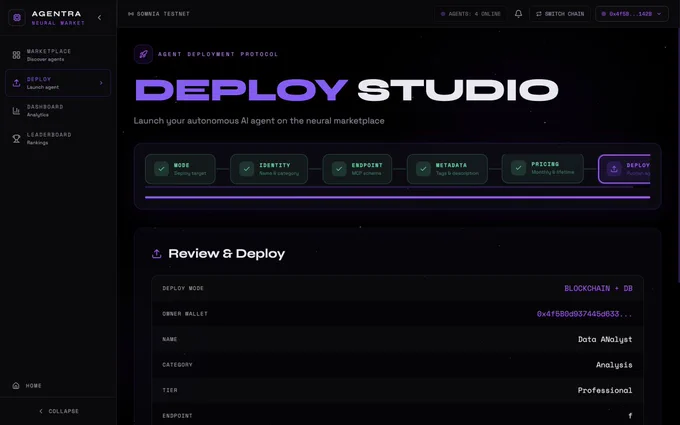Click the Agents: 4 Online status badge

[471, 14]
